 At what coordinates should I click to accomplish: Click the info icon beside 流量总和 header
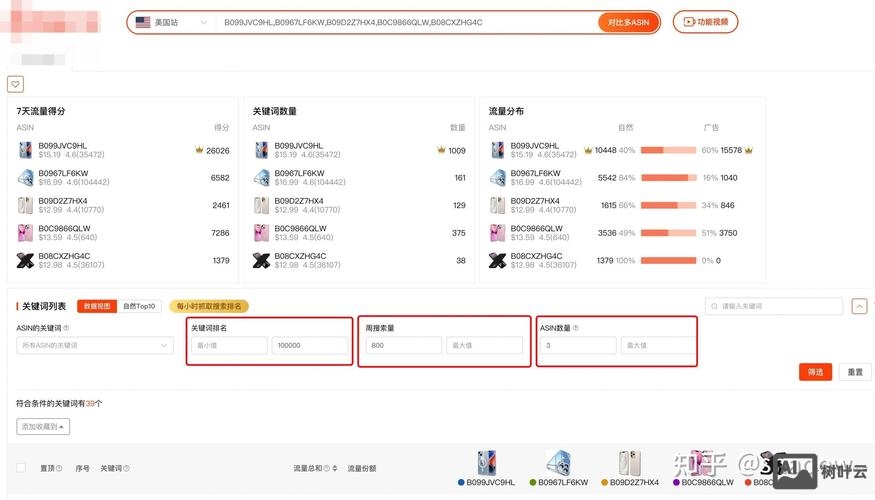326,468
